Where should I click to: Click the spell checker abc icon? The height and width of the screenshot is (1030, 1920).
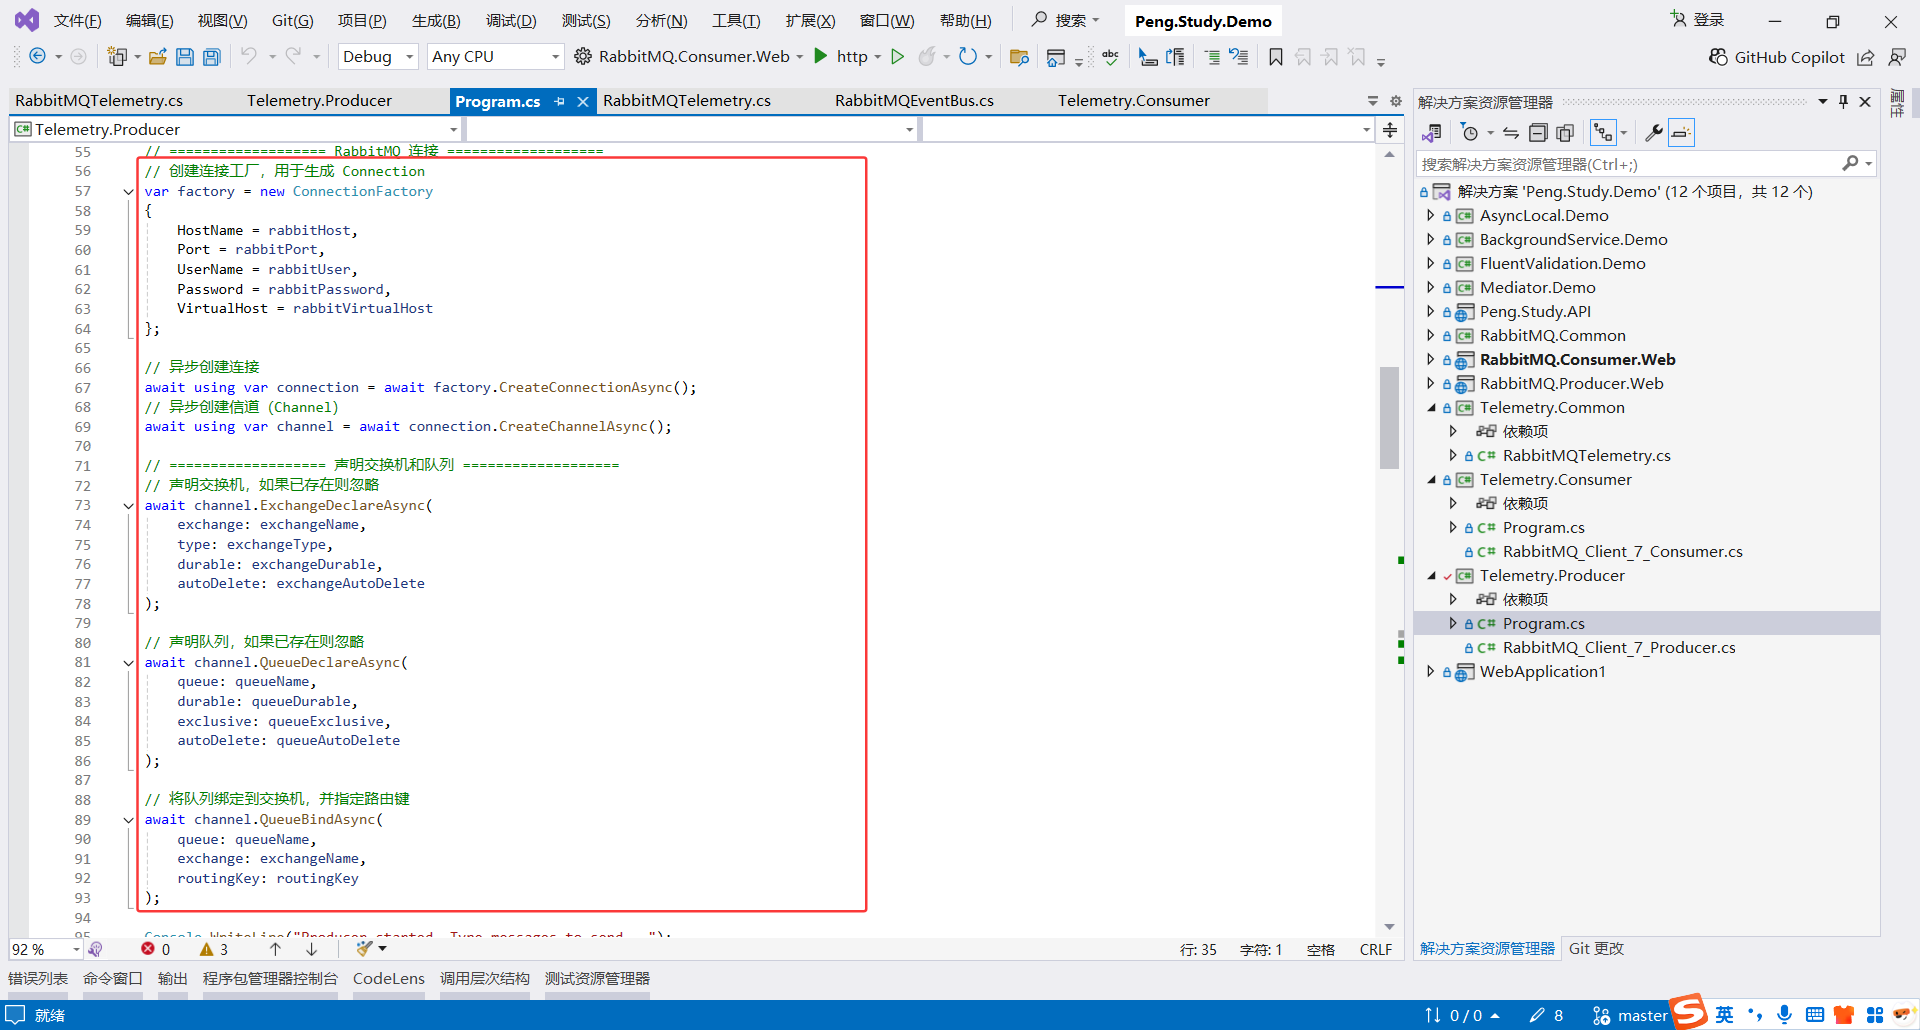pyautogui.click(x=1110, y=57)
